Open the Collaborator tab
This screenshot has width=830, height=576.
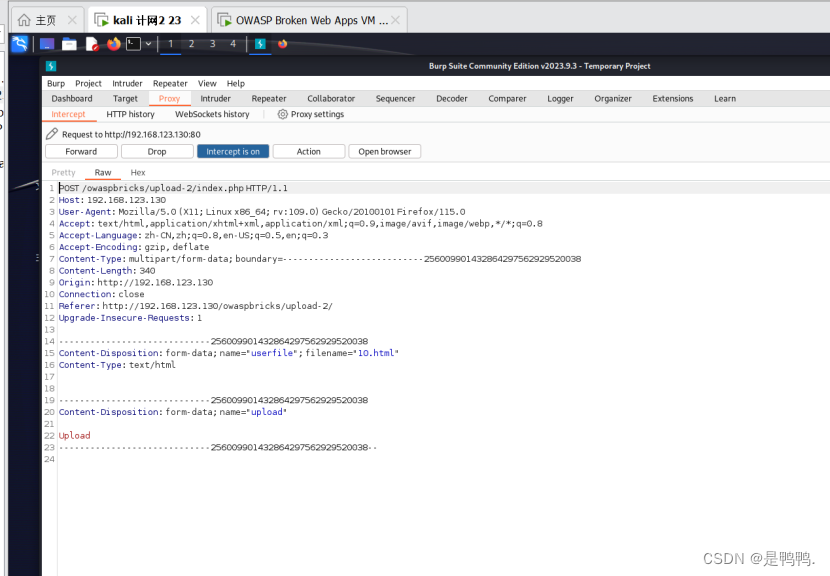[x=331, y=98]
